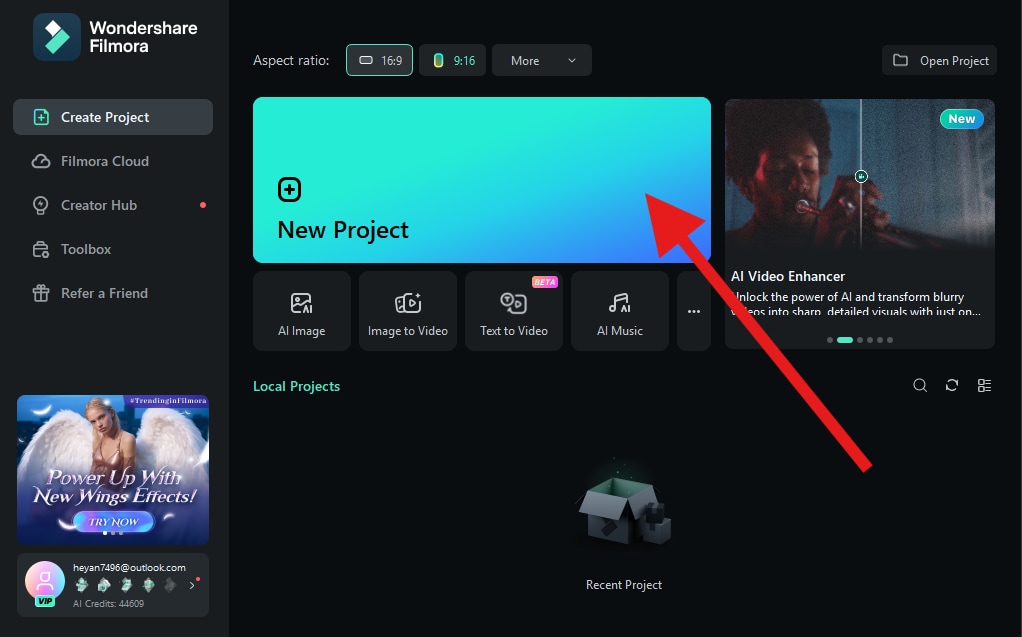This screenshot has width=1022, height=637.
Task: Show more AI tools via ellipsis button
Action: (x=694, y=311)
